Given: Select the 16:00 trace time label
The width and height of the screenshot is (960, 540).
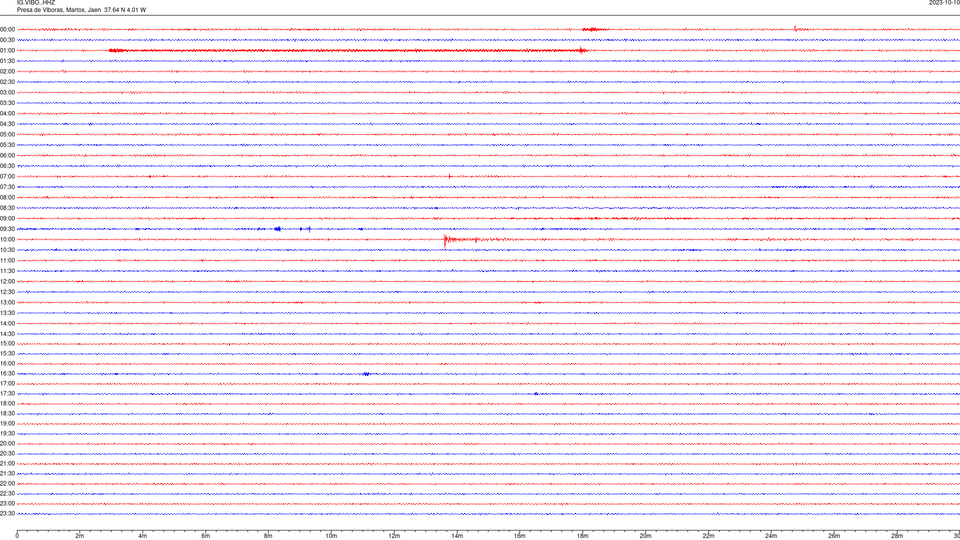Looking at the screenshot, I should tap(7, 364).
